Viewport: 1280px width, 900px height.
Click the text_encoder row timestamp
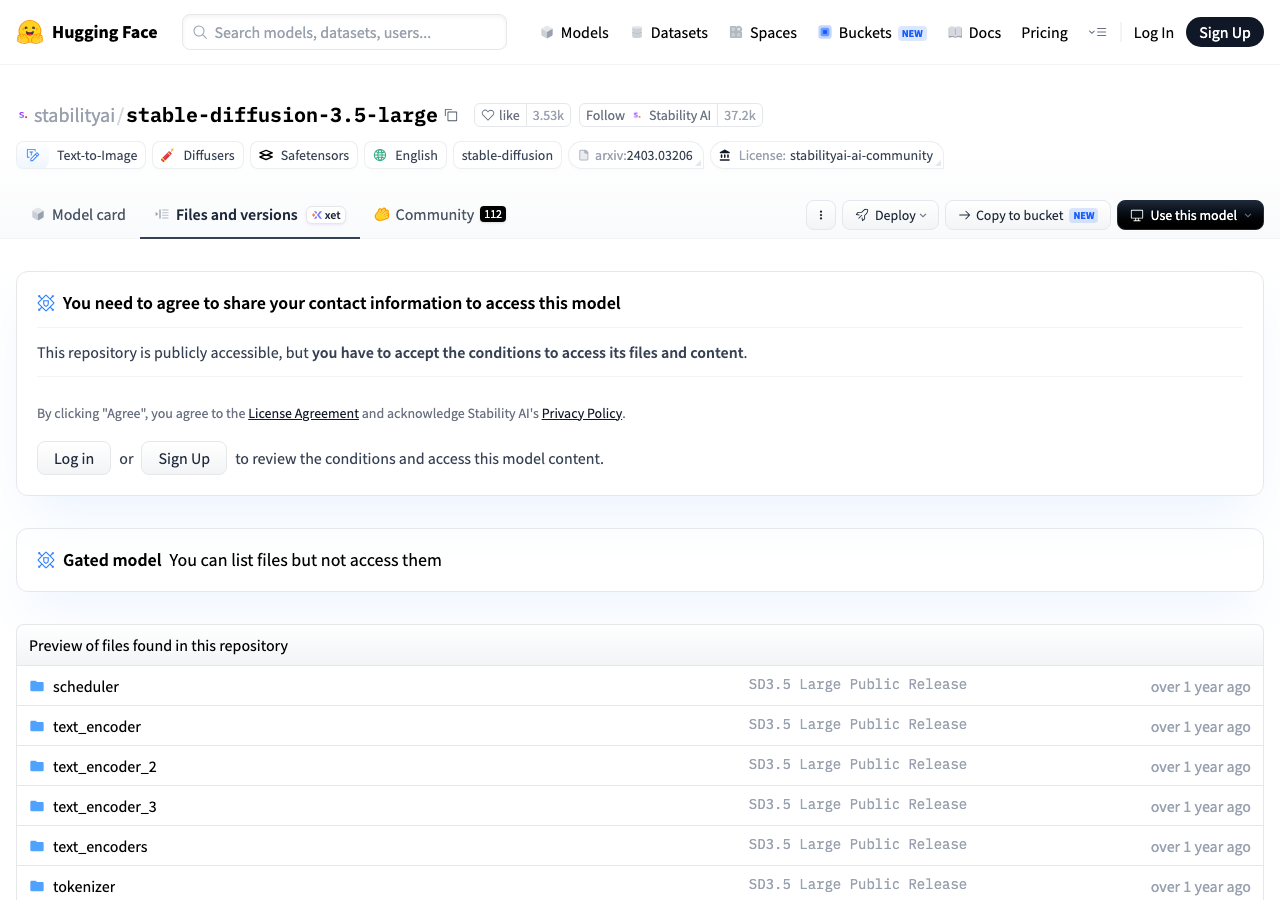(1200, 727)
